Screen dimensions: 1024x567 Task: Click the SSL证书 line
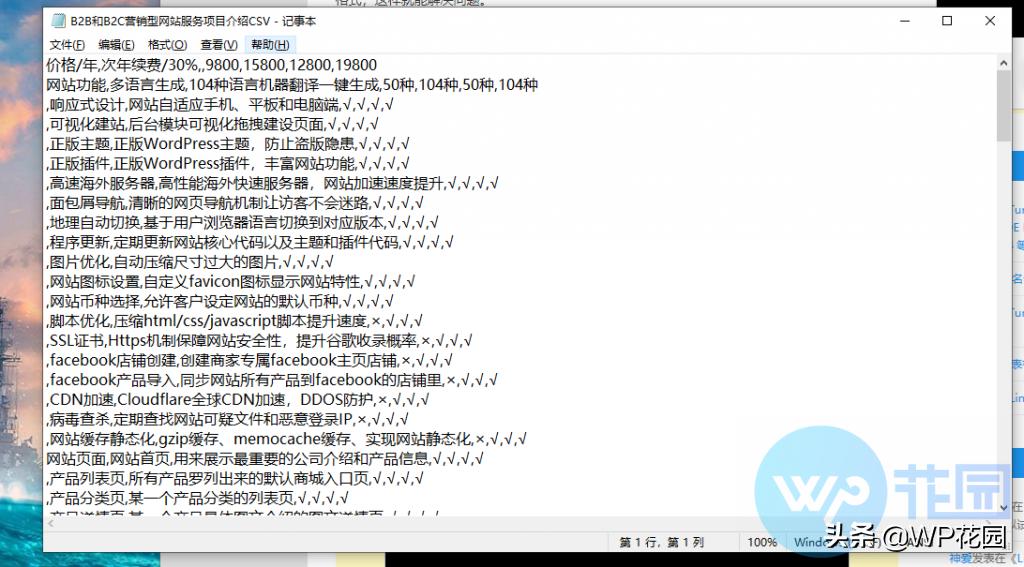pyautogui.click(x=259, y=340)
